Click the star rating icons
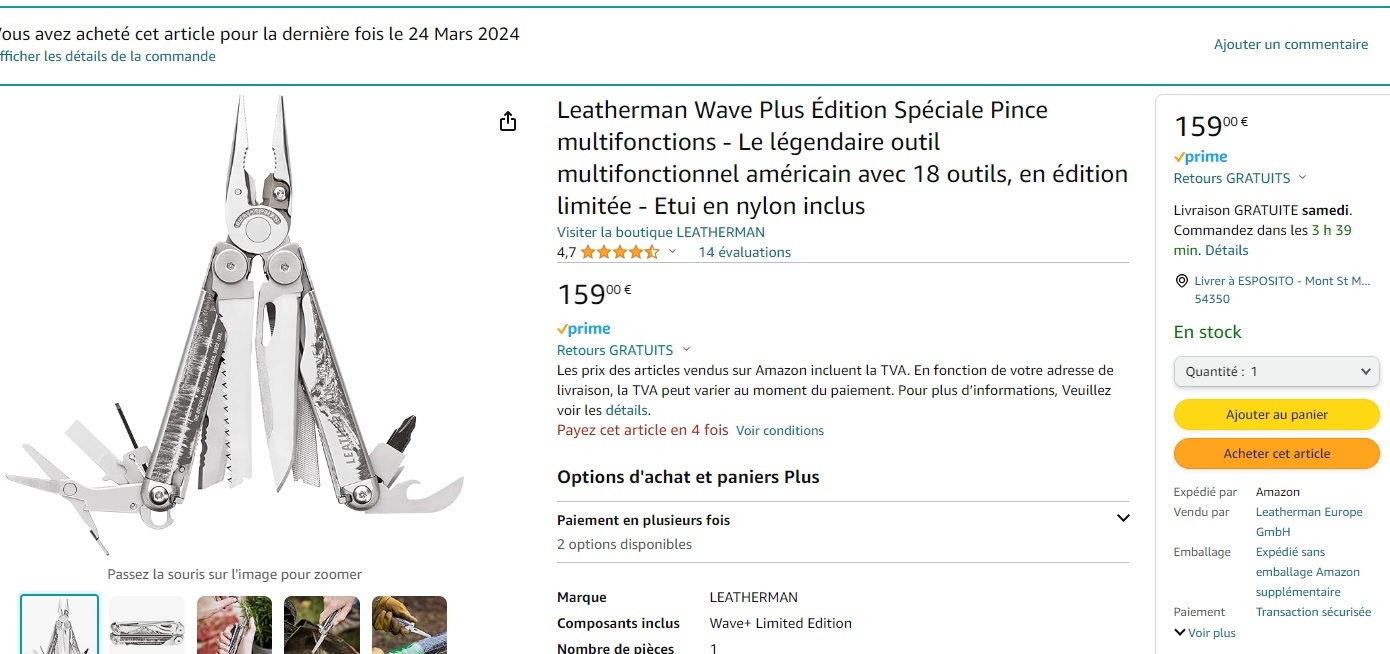 tap(619, 252)
